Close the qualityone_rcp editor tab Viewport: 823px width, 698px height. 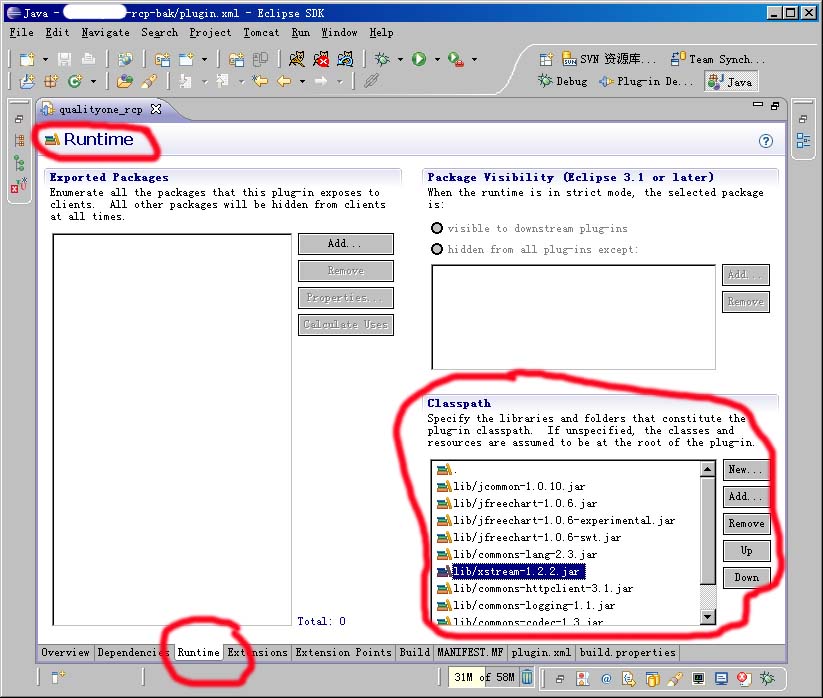click(x=156, y=109)
